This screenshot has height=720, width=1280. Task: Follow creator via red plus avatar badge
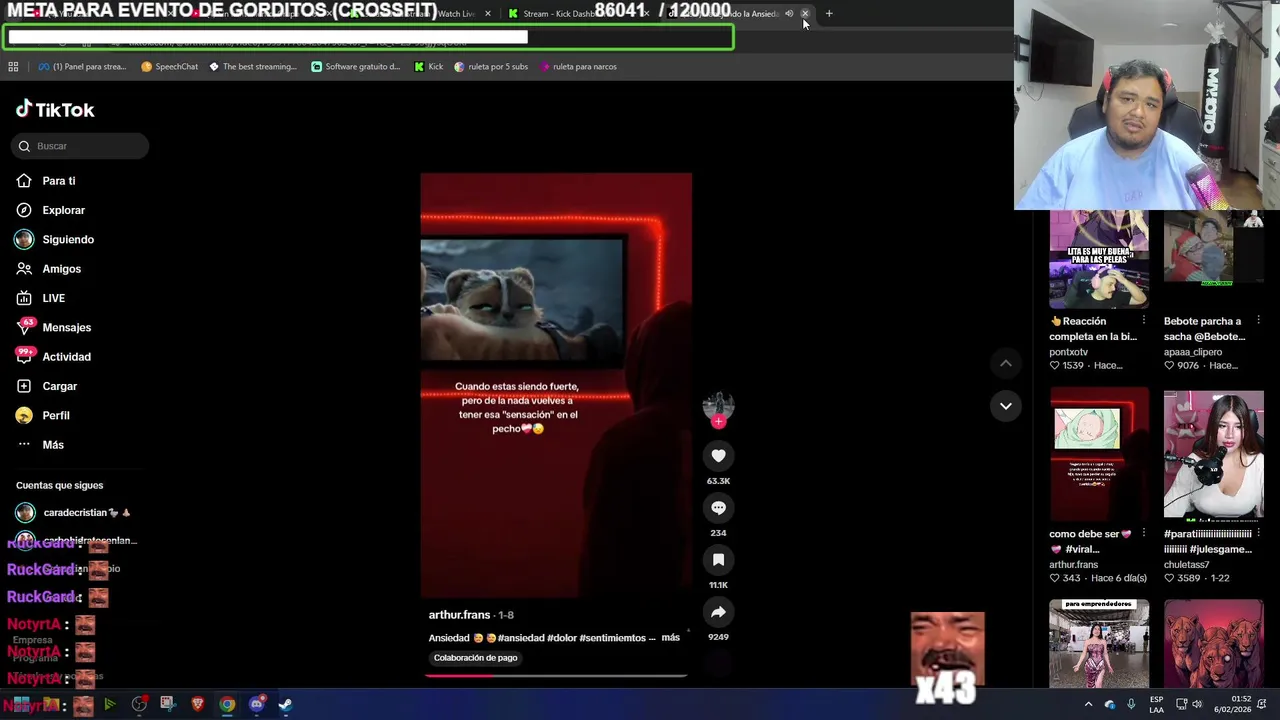[x=718, y=422]
